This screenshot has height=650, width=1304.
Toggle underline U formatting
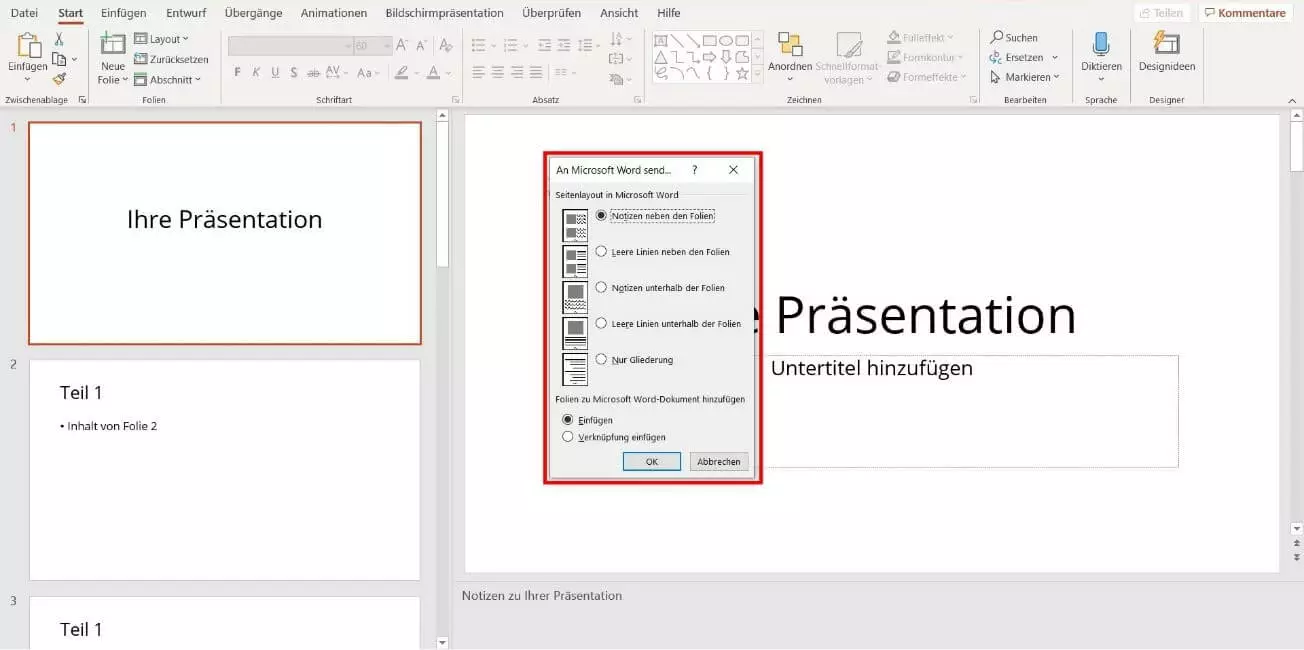click(x=274, y=73)
